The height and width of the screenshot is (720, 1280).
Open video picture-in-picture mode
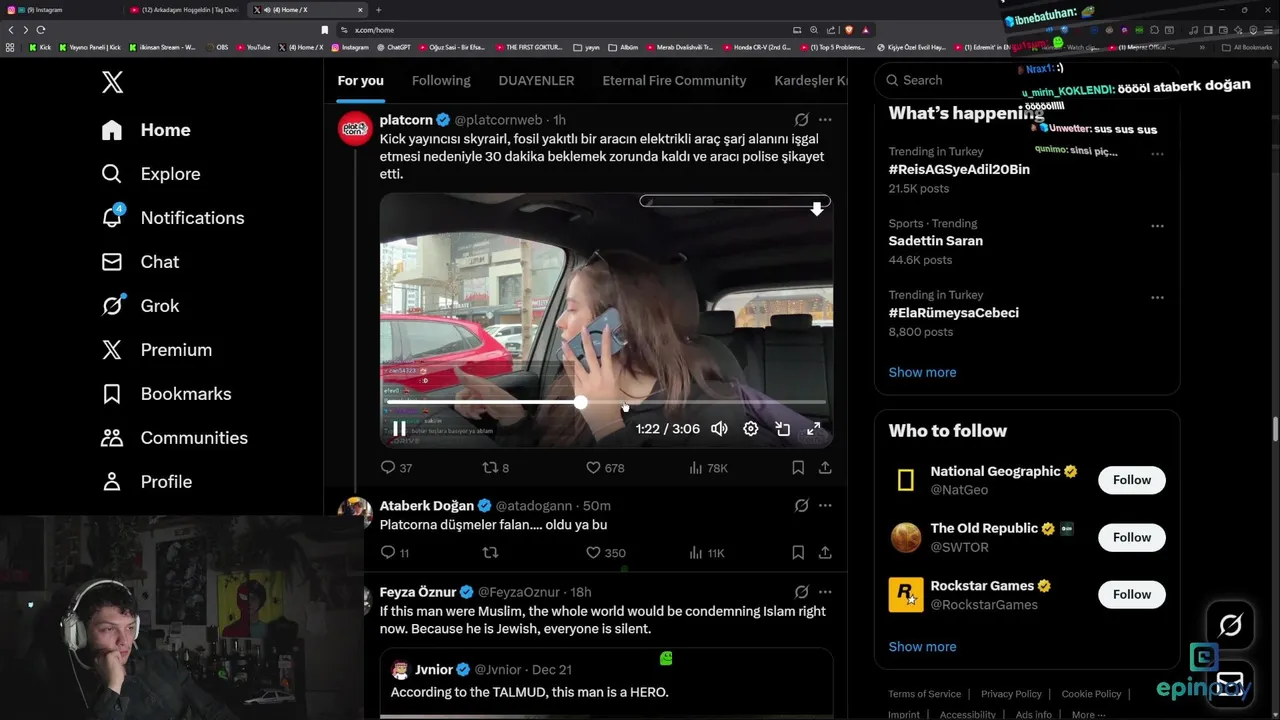pos(783,428)
